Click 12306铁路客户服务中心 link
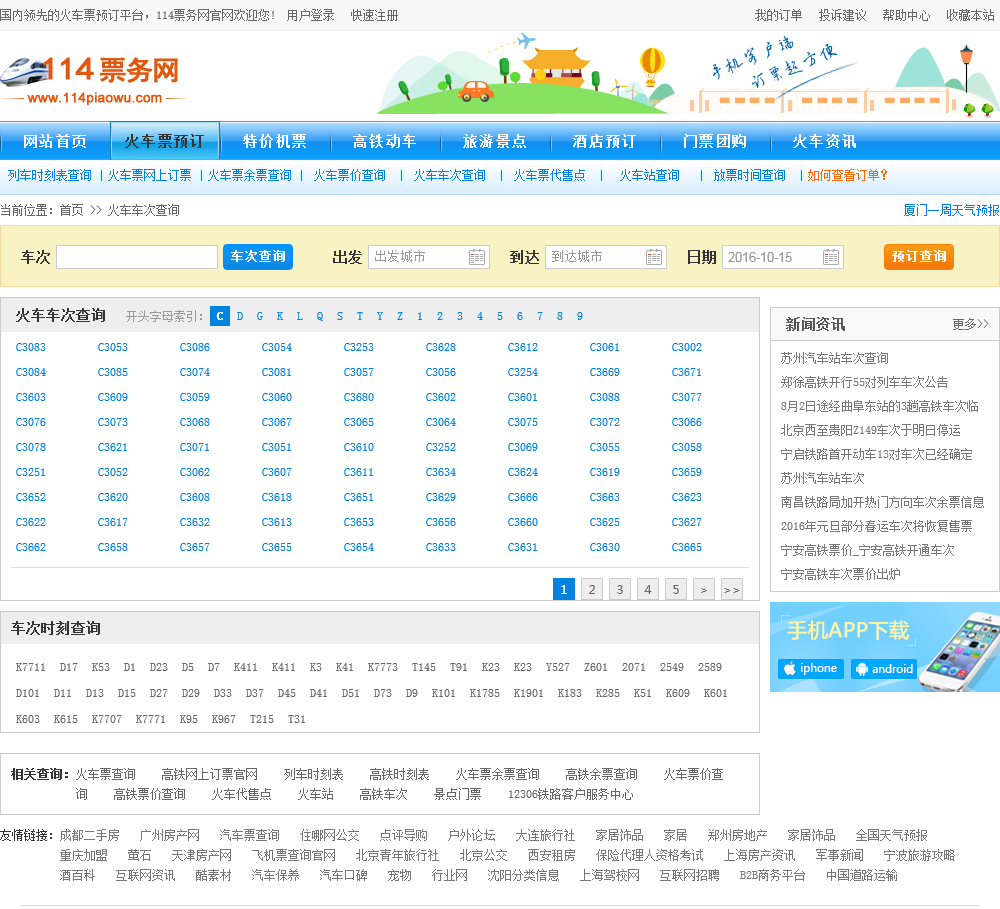This screenshot has width=1000, height=909. pyautogui.click(x=571, y=795)
